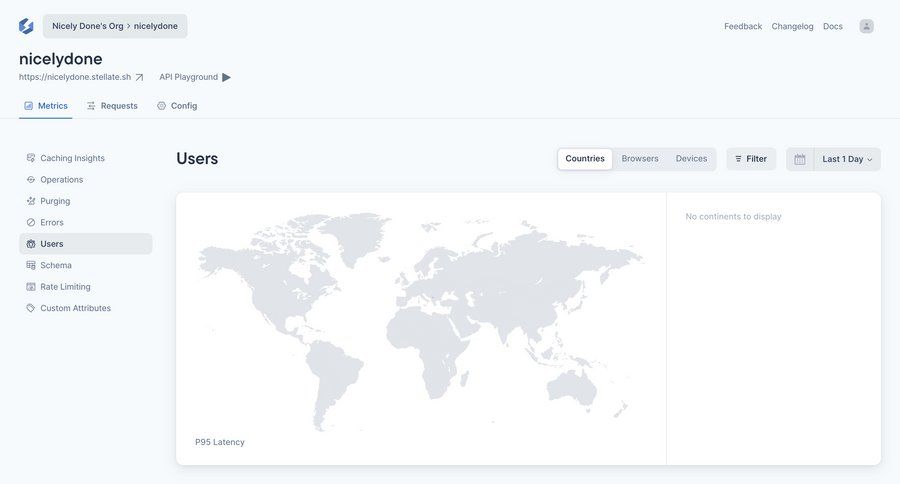This screenshot has width=900, height=484.
Task: Click the calendar icon for date range
Action: pyautogui.click(x=800, y=159)
